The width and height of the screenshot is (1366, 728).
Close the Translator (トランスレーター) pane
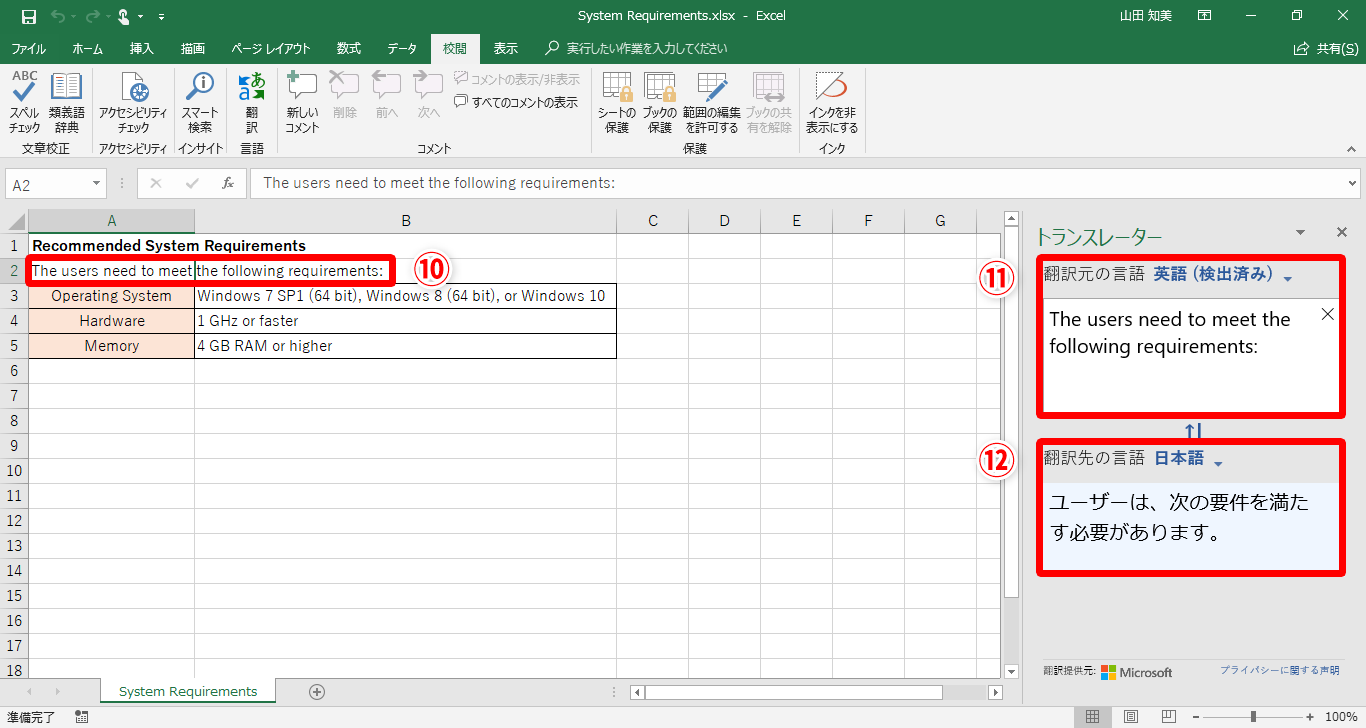coord(1342,232)
